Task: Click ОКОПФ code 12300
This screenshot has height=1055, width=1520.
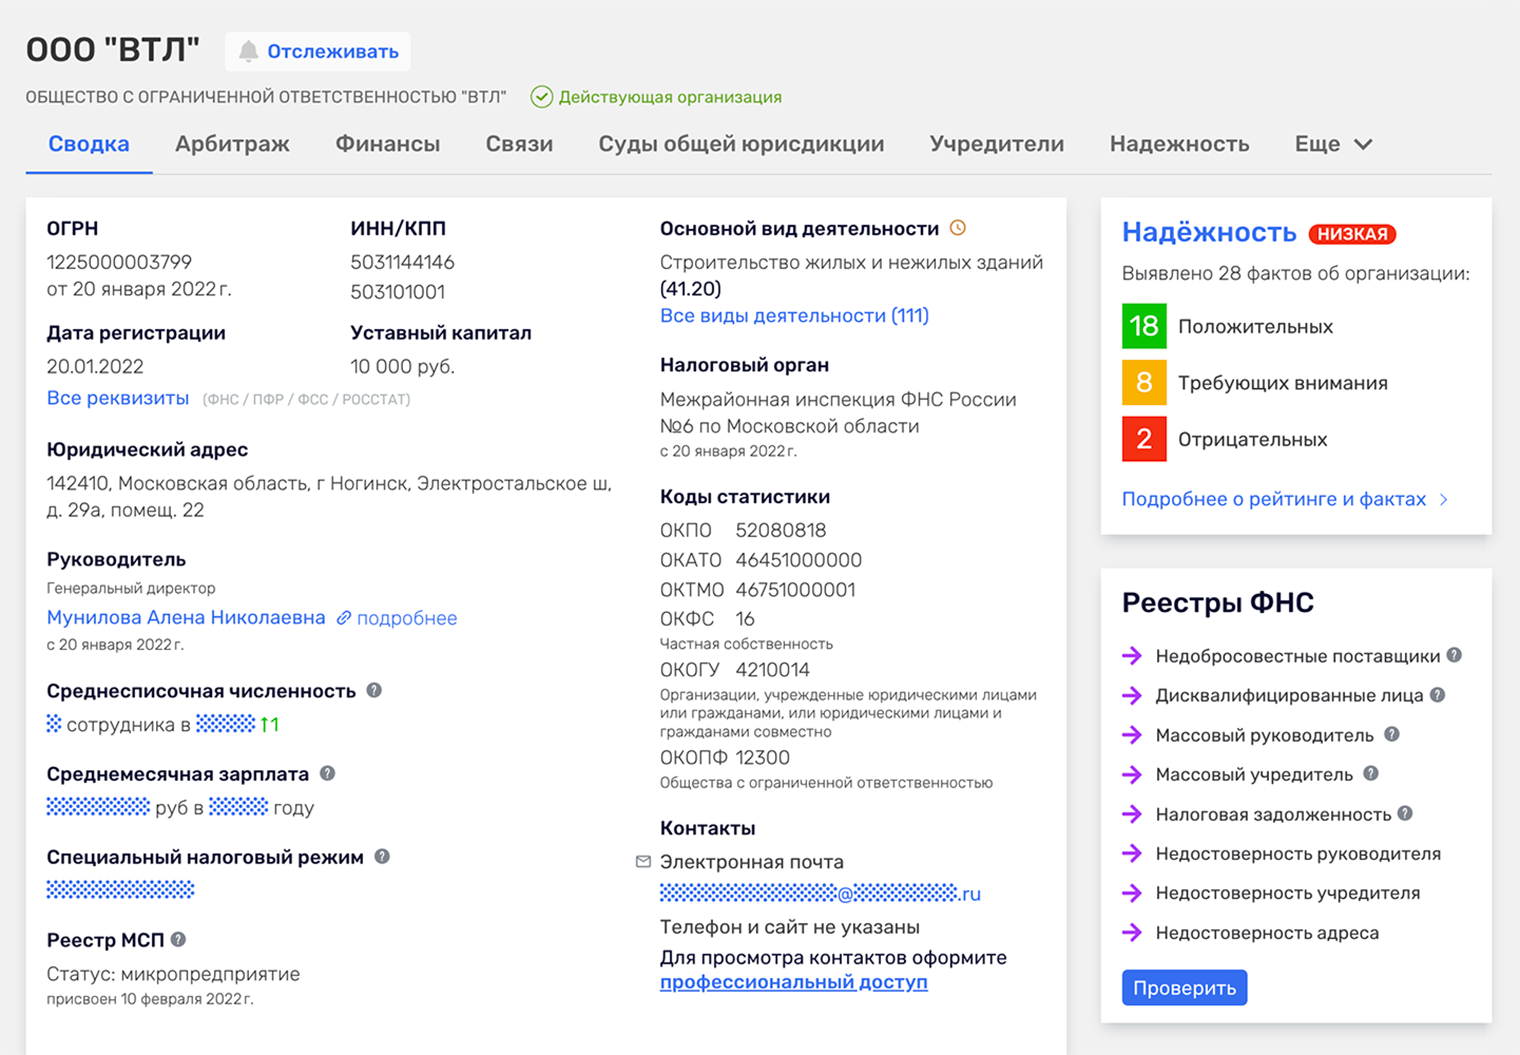Action: click(762, 758)
